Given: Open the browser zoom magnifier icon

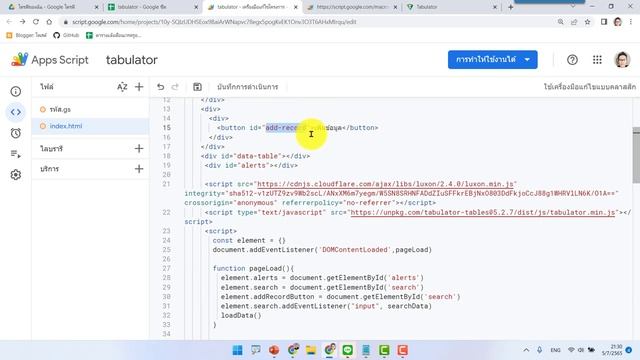Looking at the screenshot, I should point(561,22).
